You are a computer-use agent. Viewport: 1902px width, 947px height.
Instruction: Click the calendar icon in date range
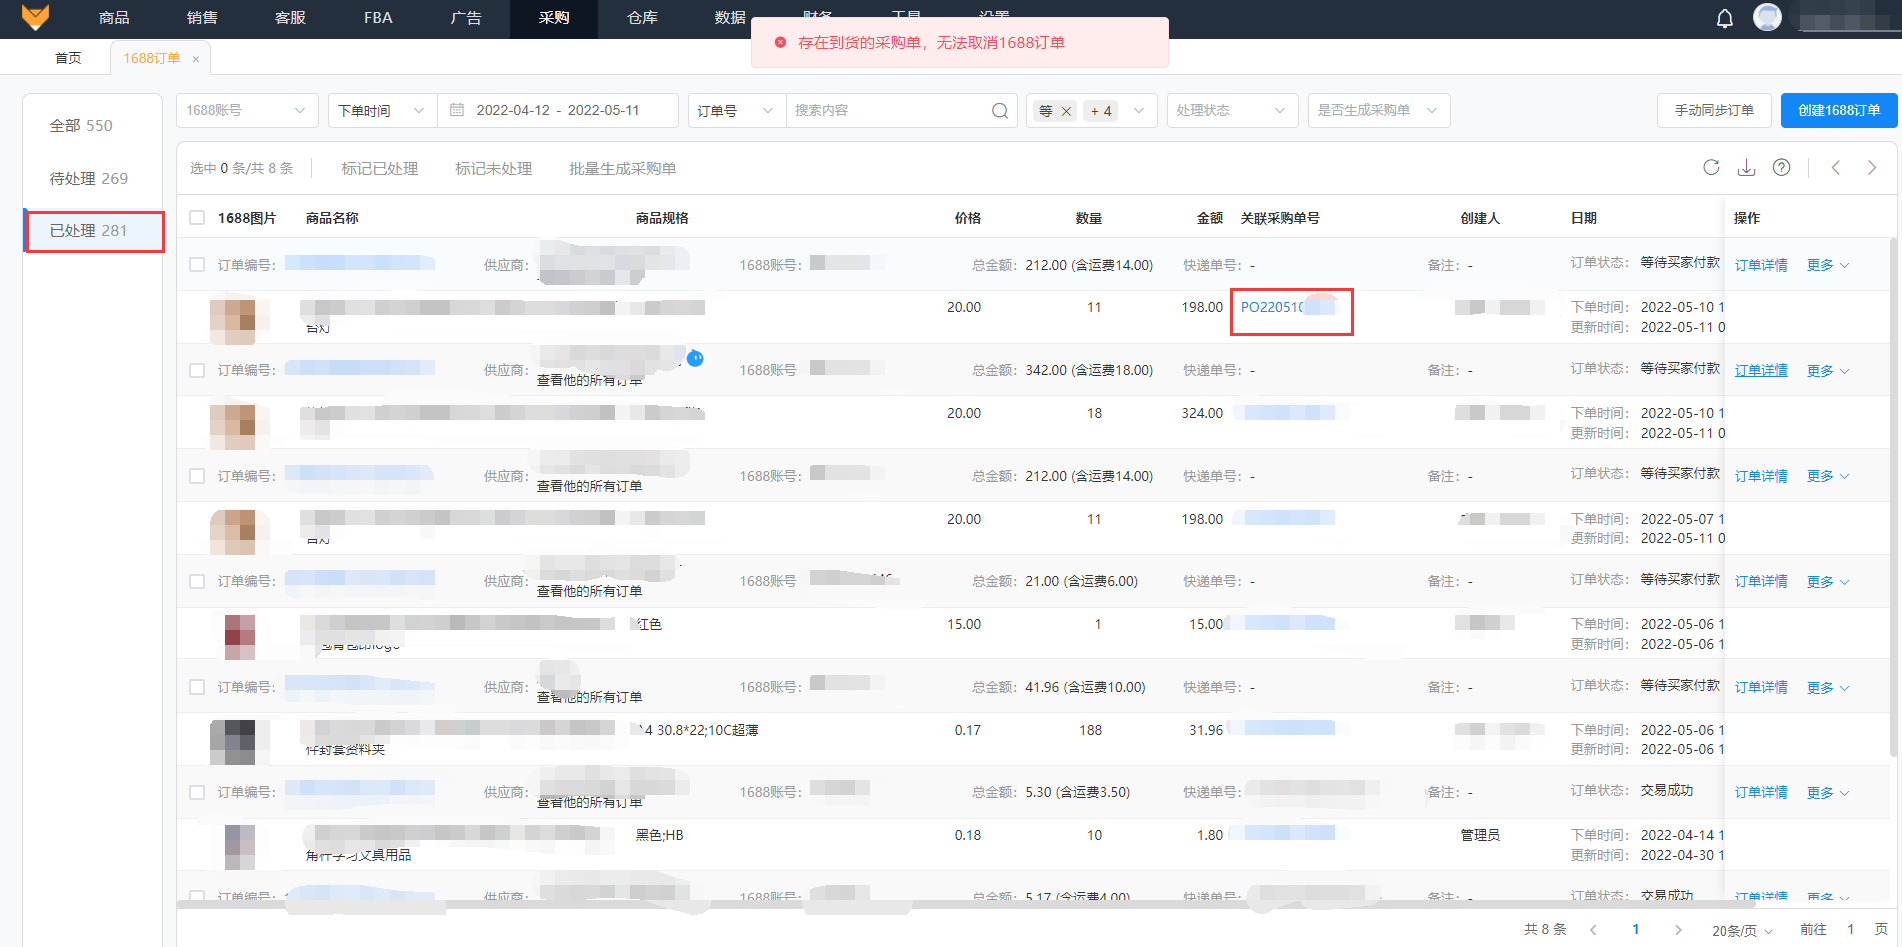pos(457,110)
